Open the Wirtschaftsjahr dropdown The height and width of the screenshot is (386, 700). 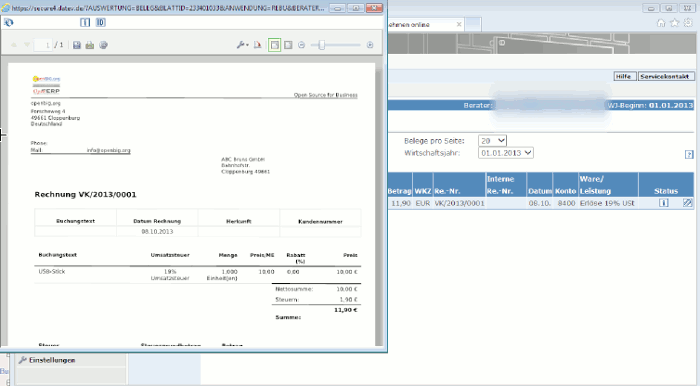point(506,153)
